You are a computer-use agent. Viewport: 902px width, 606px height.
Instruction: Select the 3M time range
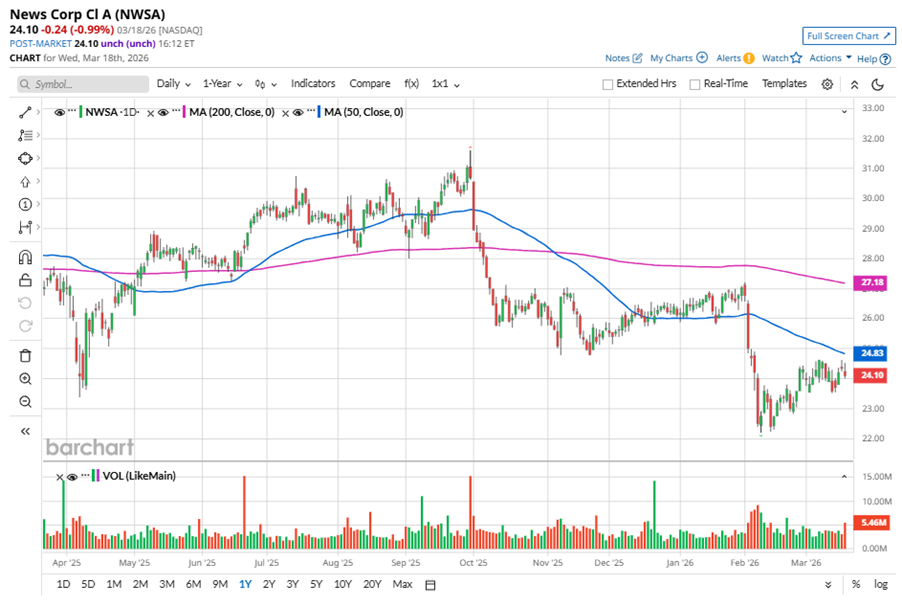(x=167, y=584)
